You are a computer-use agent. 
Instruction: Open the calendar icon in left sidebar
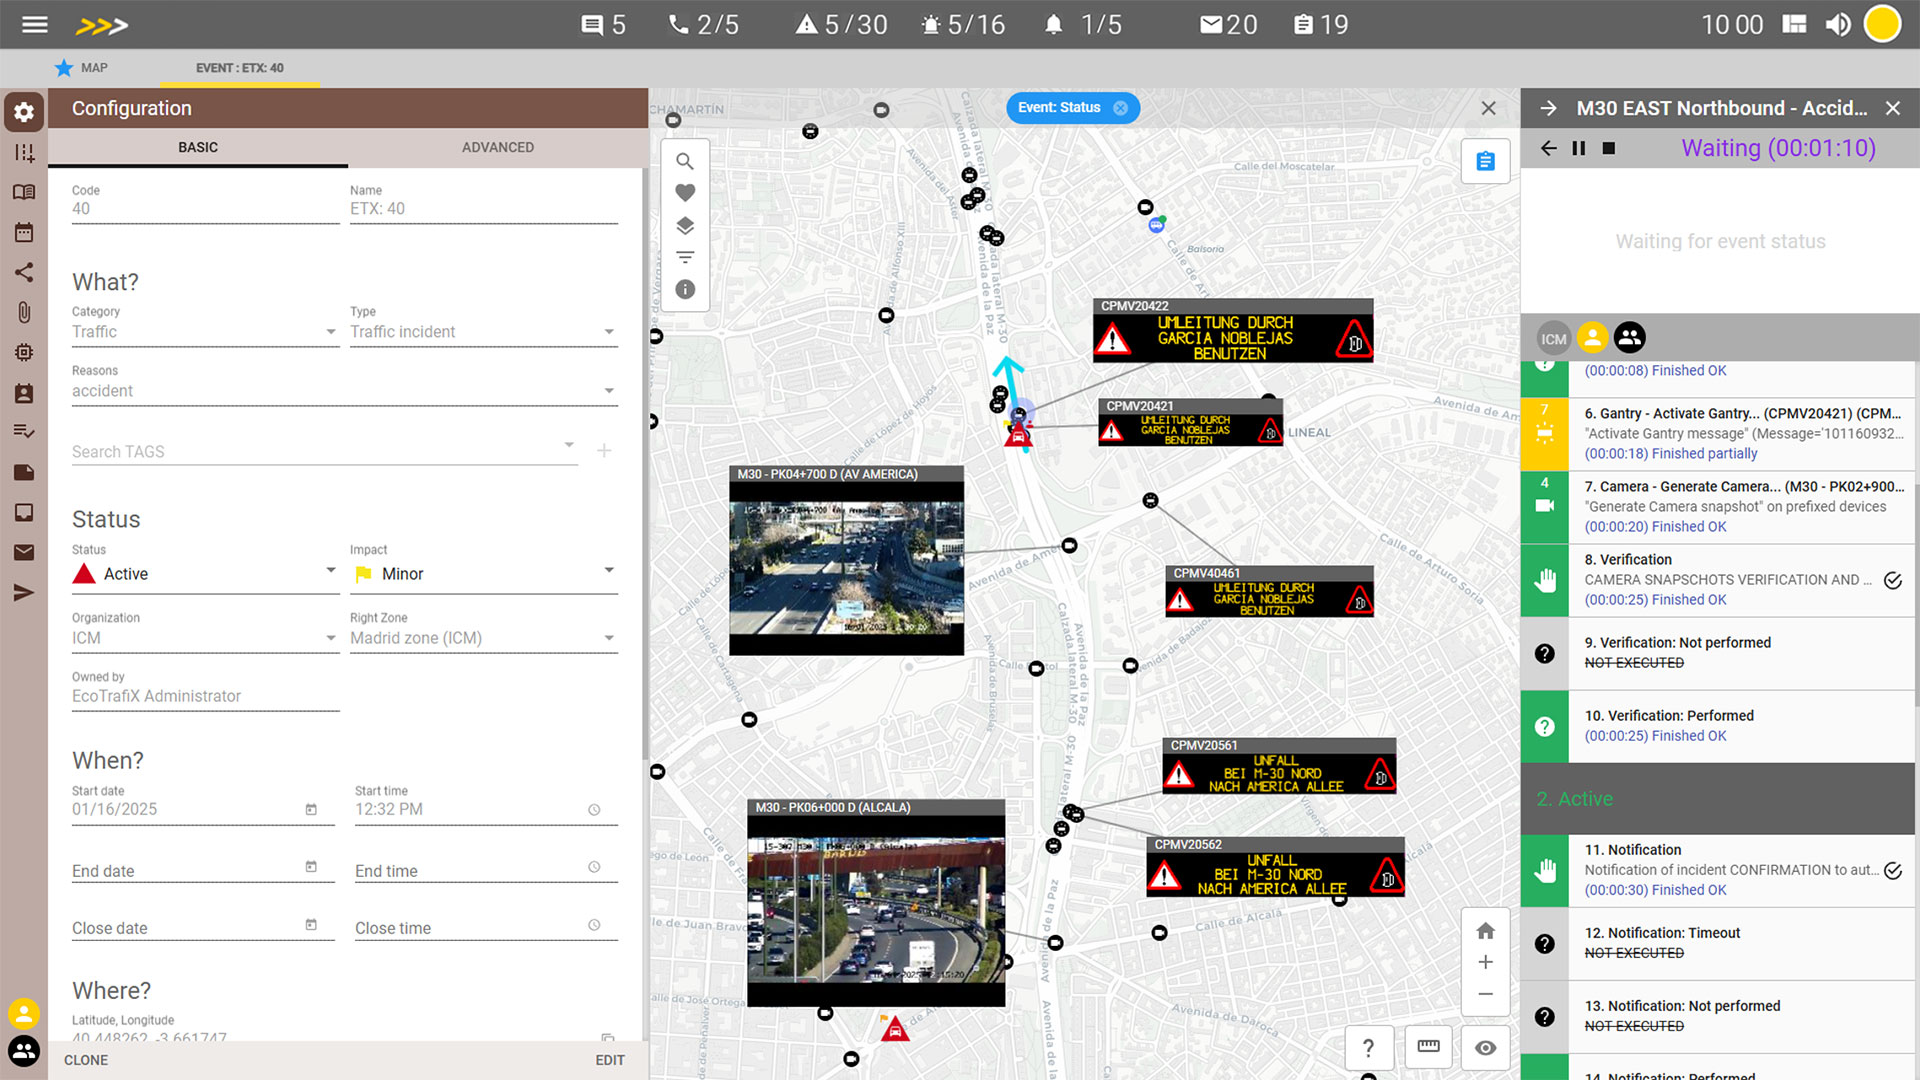(x=24, y=232)
